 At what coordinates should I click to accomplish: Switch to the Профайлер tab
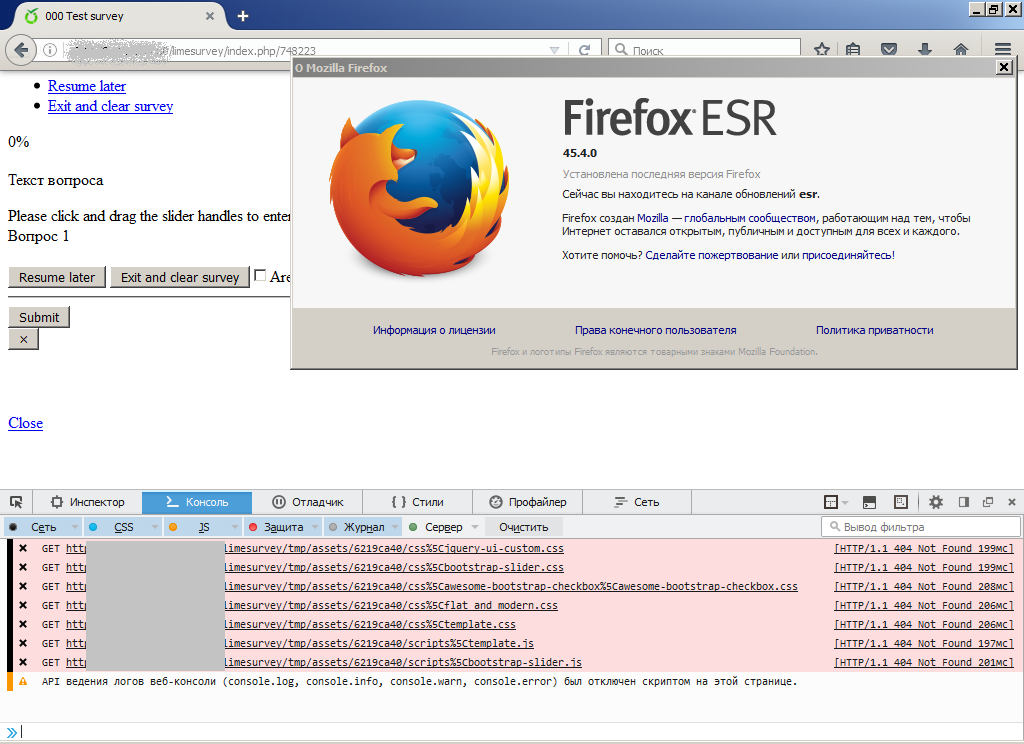pos(528,502)
